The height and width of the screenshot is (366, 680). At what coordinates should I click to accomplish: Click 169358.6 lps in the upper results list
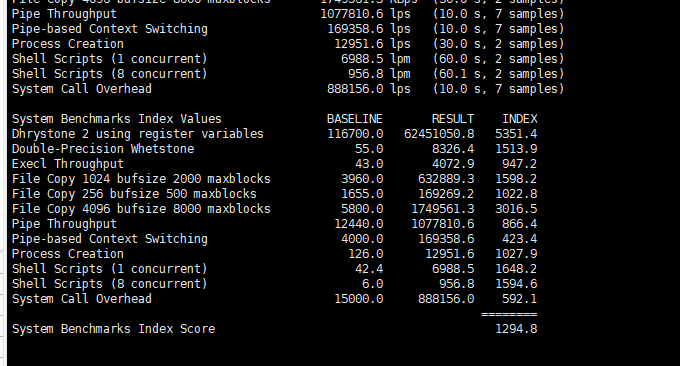click(369, 29)
